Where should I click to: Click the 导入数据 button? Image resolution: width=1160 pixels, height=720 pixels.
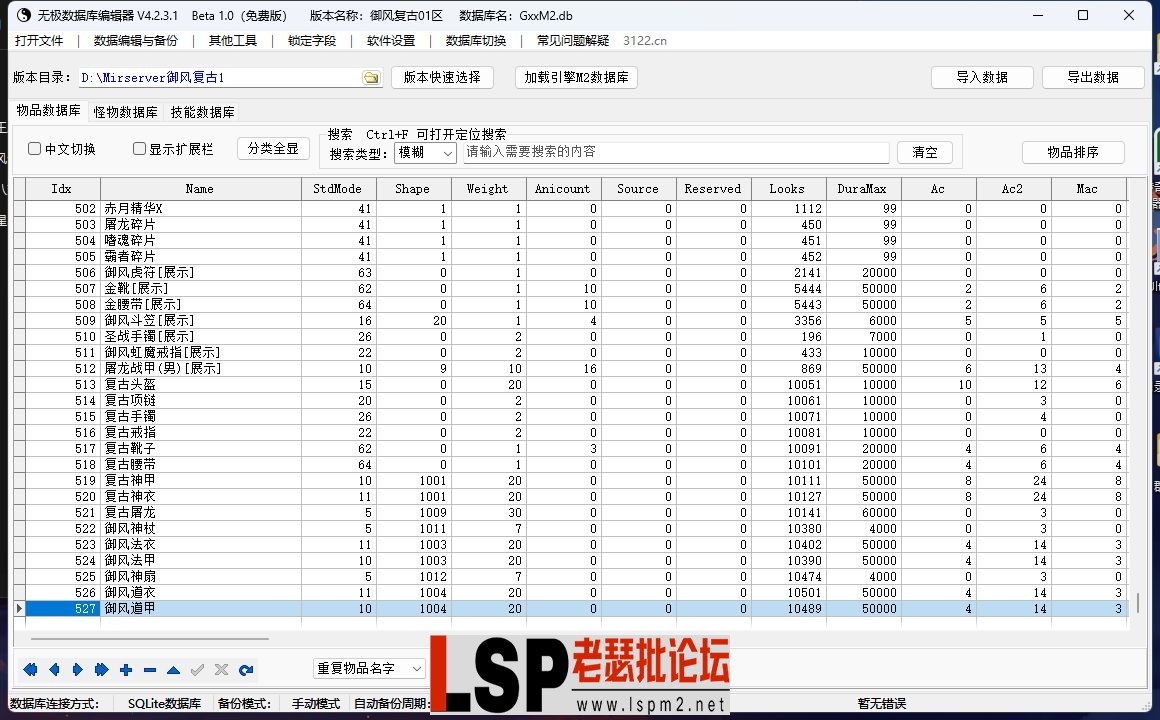982,77
